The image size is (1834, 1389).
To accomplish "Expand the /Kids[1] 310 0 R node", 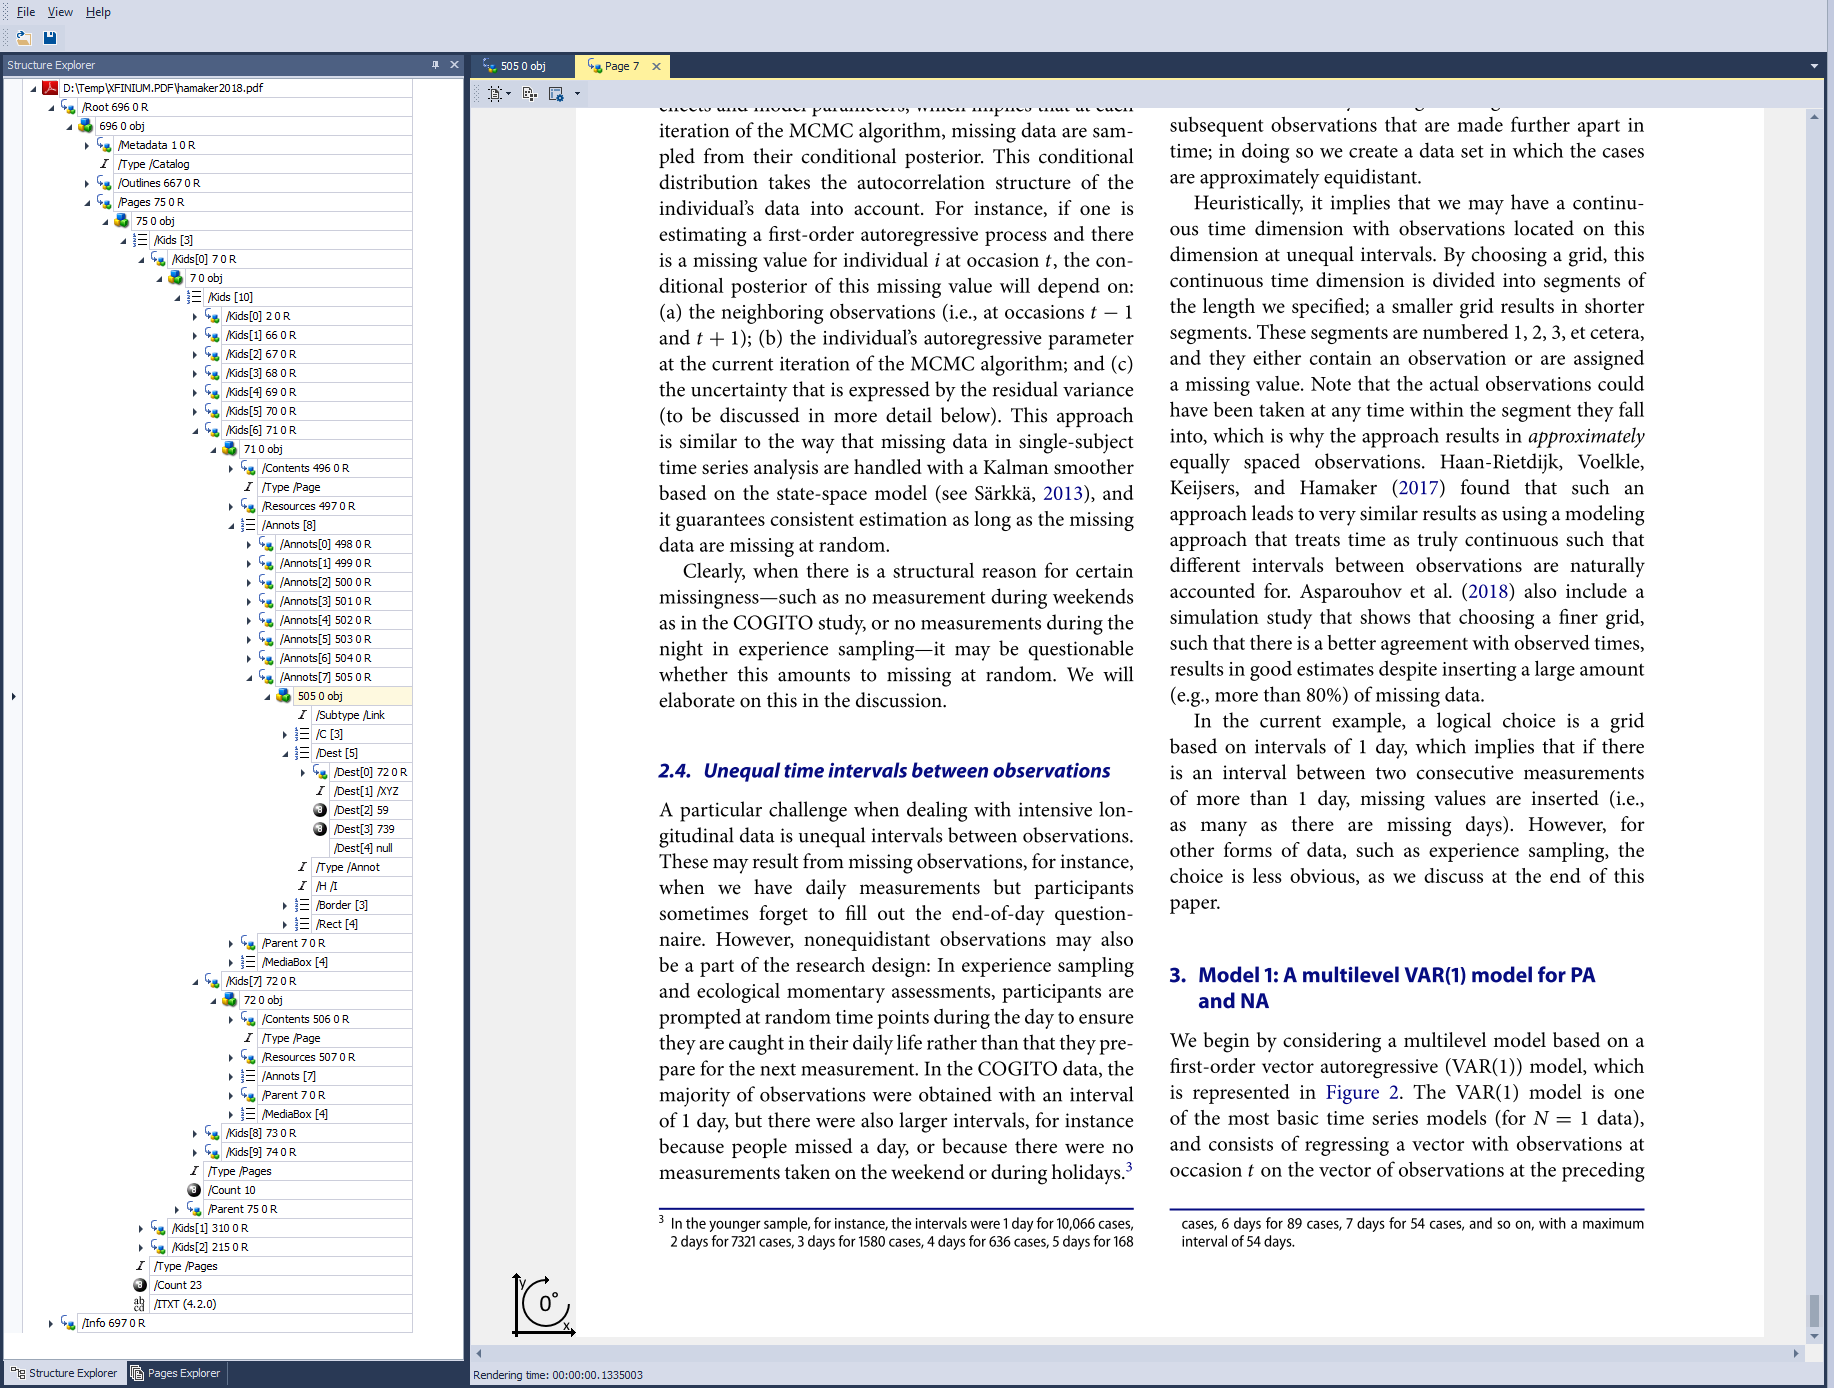I will [141, 1229].
